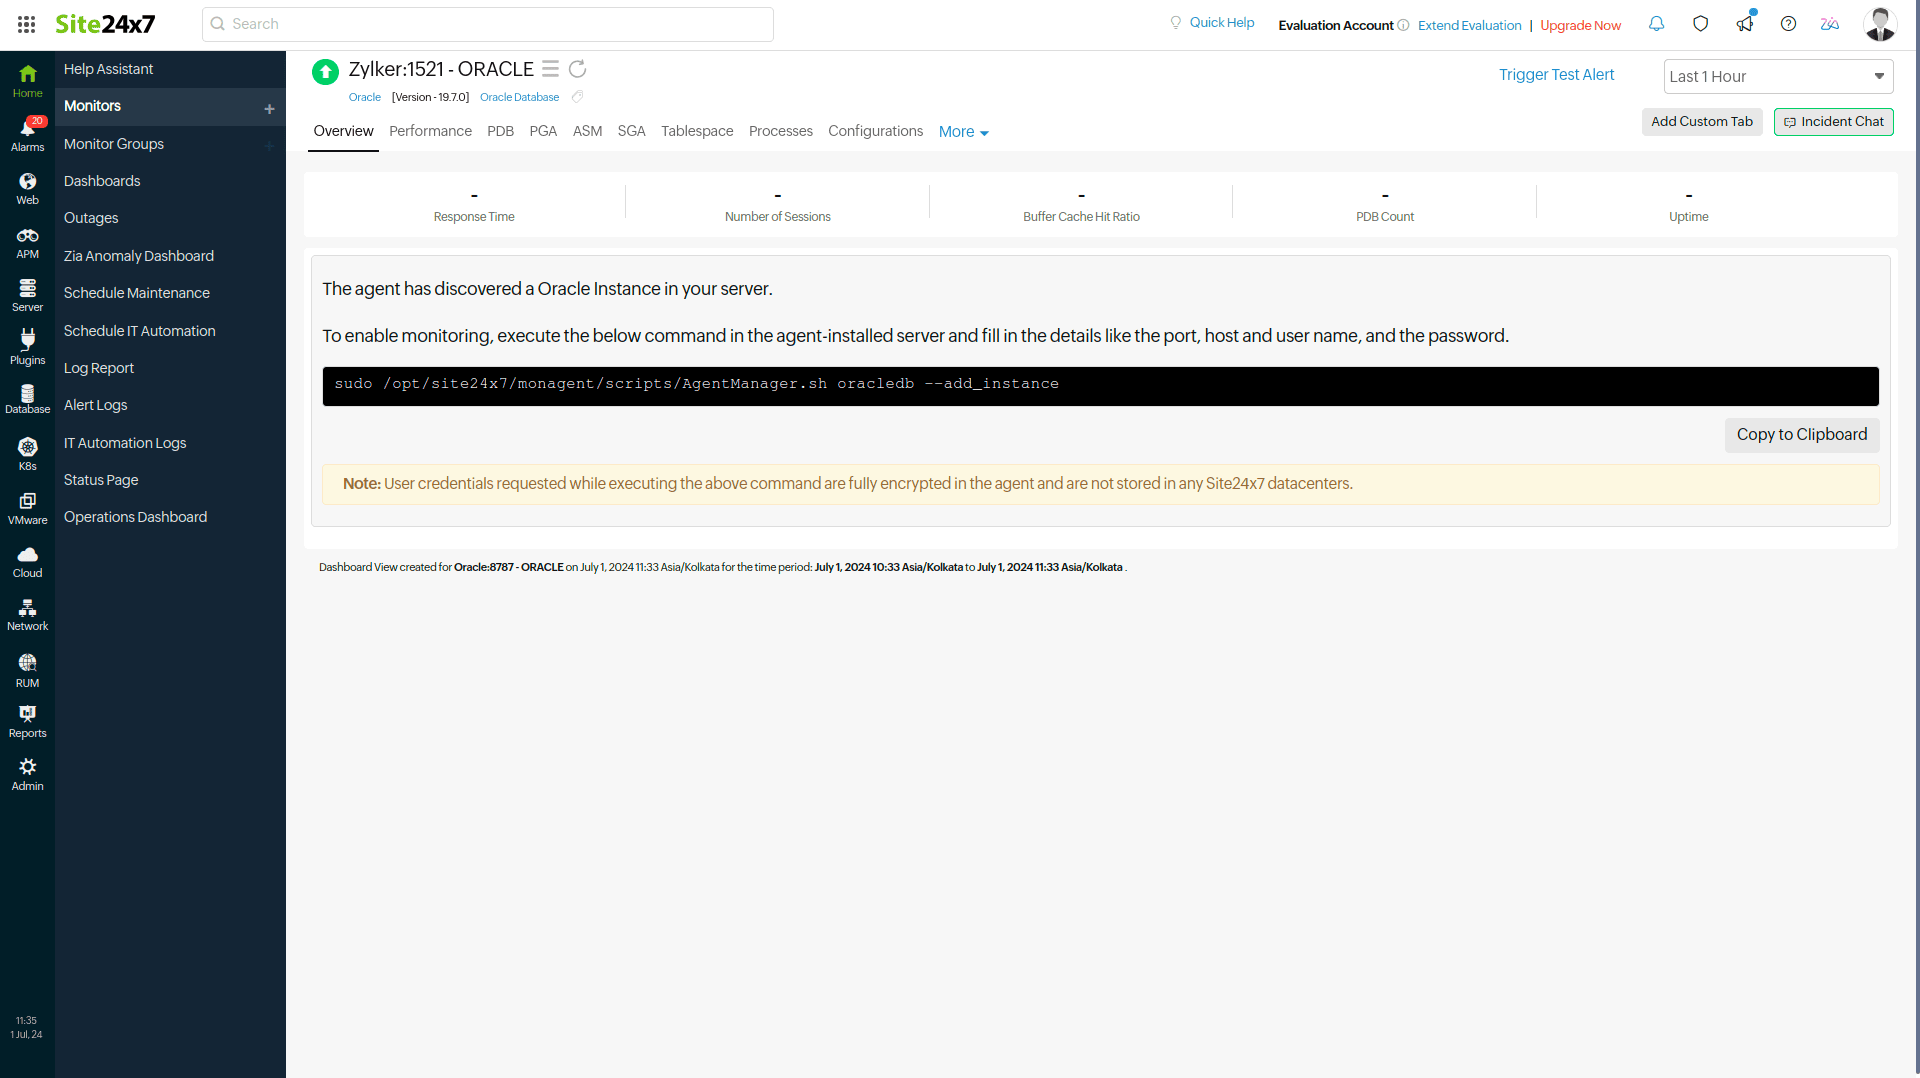Open the APM section from the sidebar
The width and height of the screenshot is (1920, 1078).
click(27, 240)
